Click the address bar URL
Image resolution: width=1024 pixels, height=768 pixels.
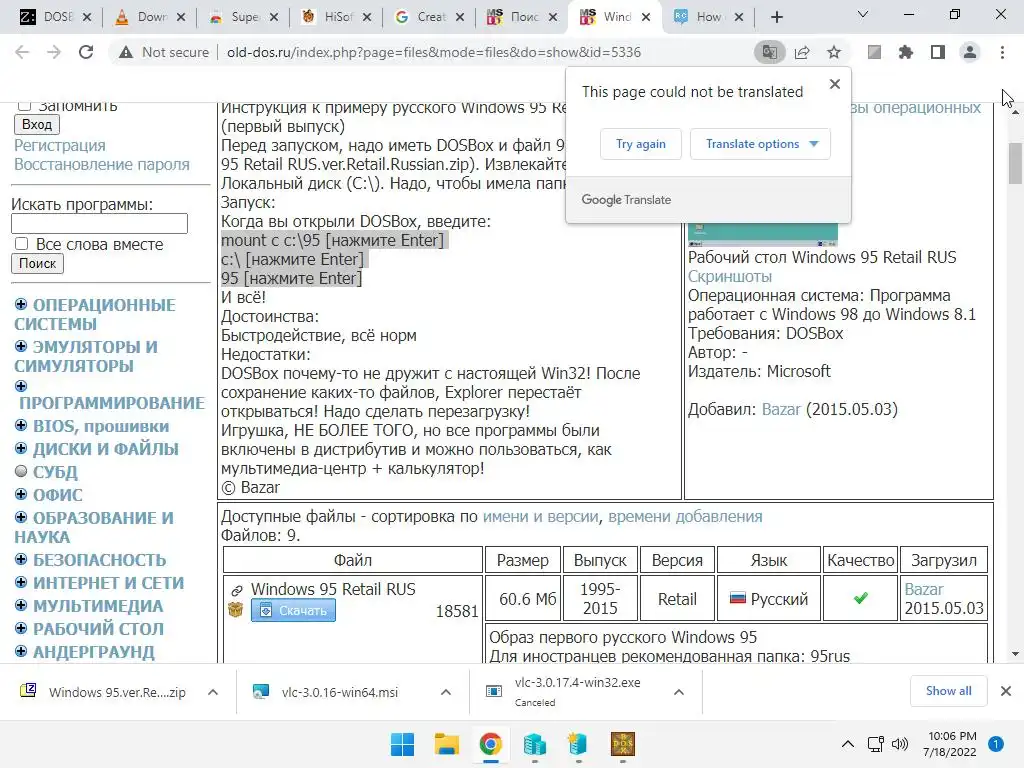(434, 52)
